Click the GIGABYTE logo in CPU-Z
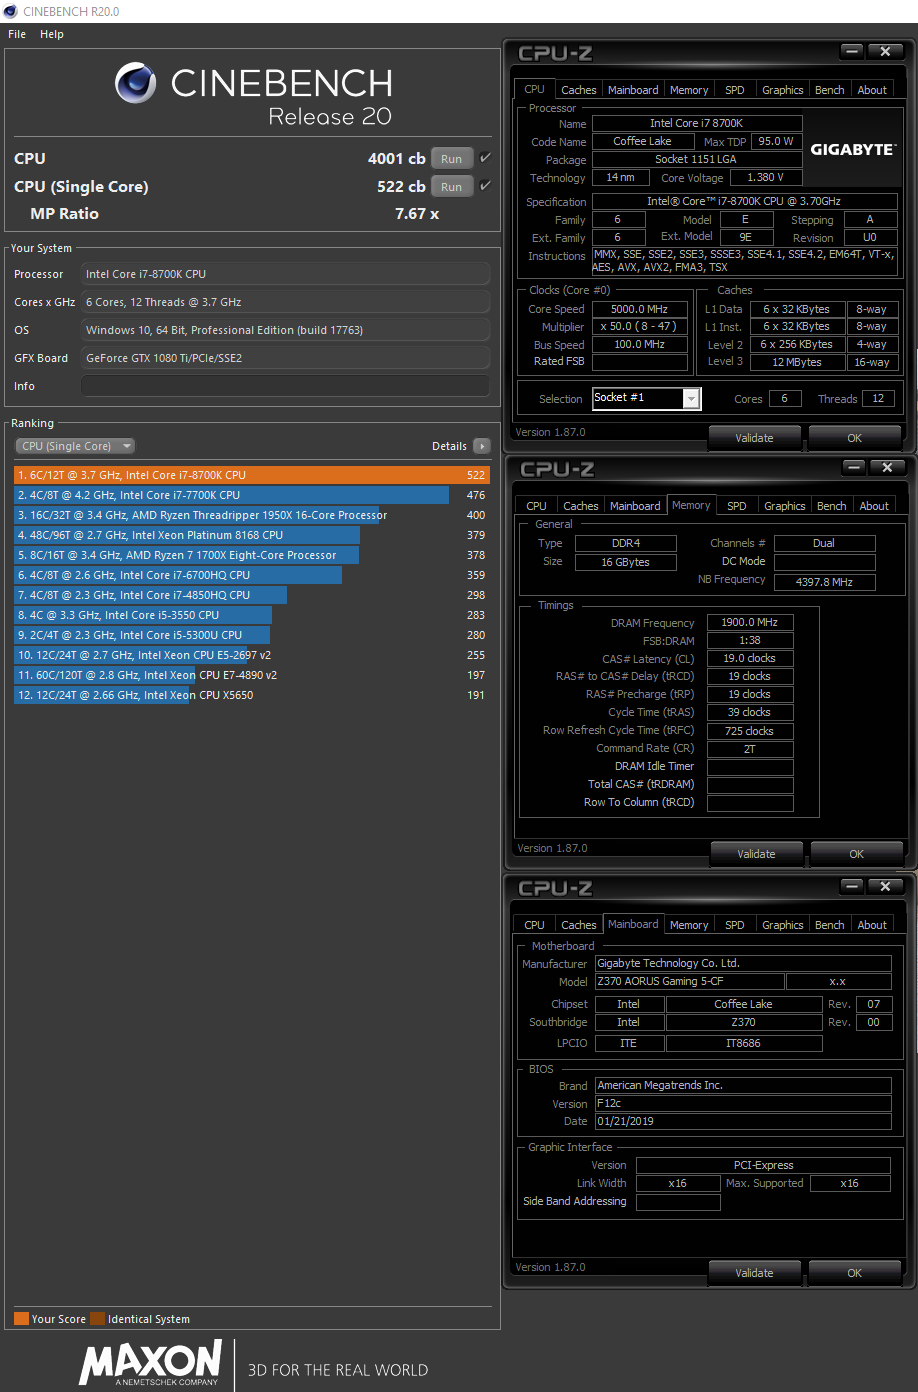918x1392 pixels. [853, 149]
